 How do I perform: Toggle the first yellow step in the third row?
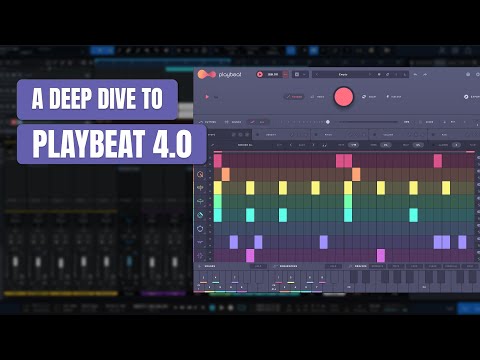pyautogui.click(x=218, y=188)
